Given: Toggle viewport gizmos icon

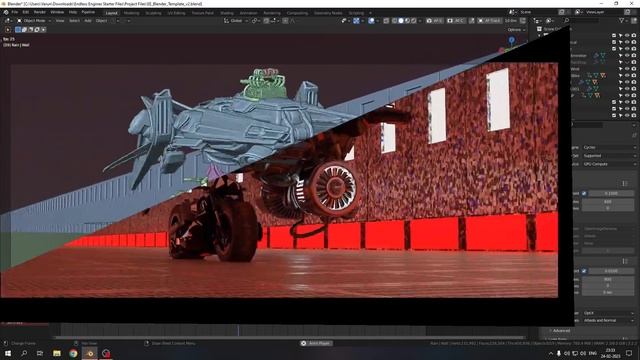Looking at the screenshot, I should pos(356,20).
